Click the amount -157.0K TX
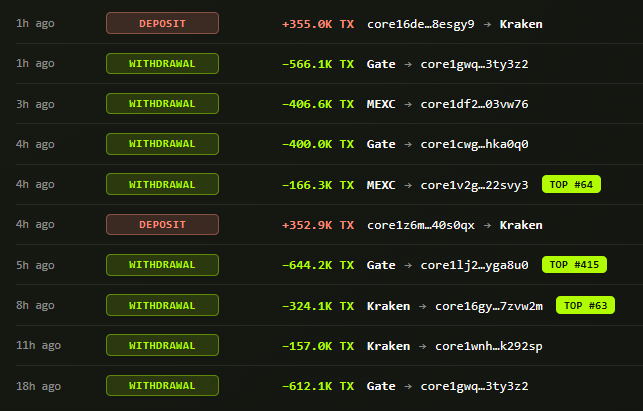 click(318, 346)
